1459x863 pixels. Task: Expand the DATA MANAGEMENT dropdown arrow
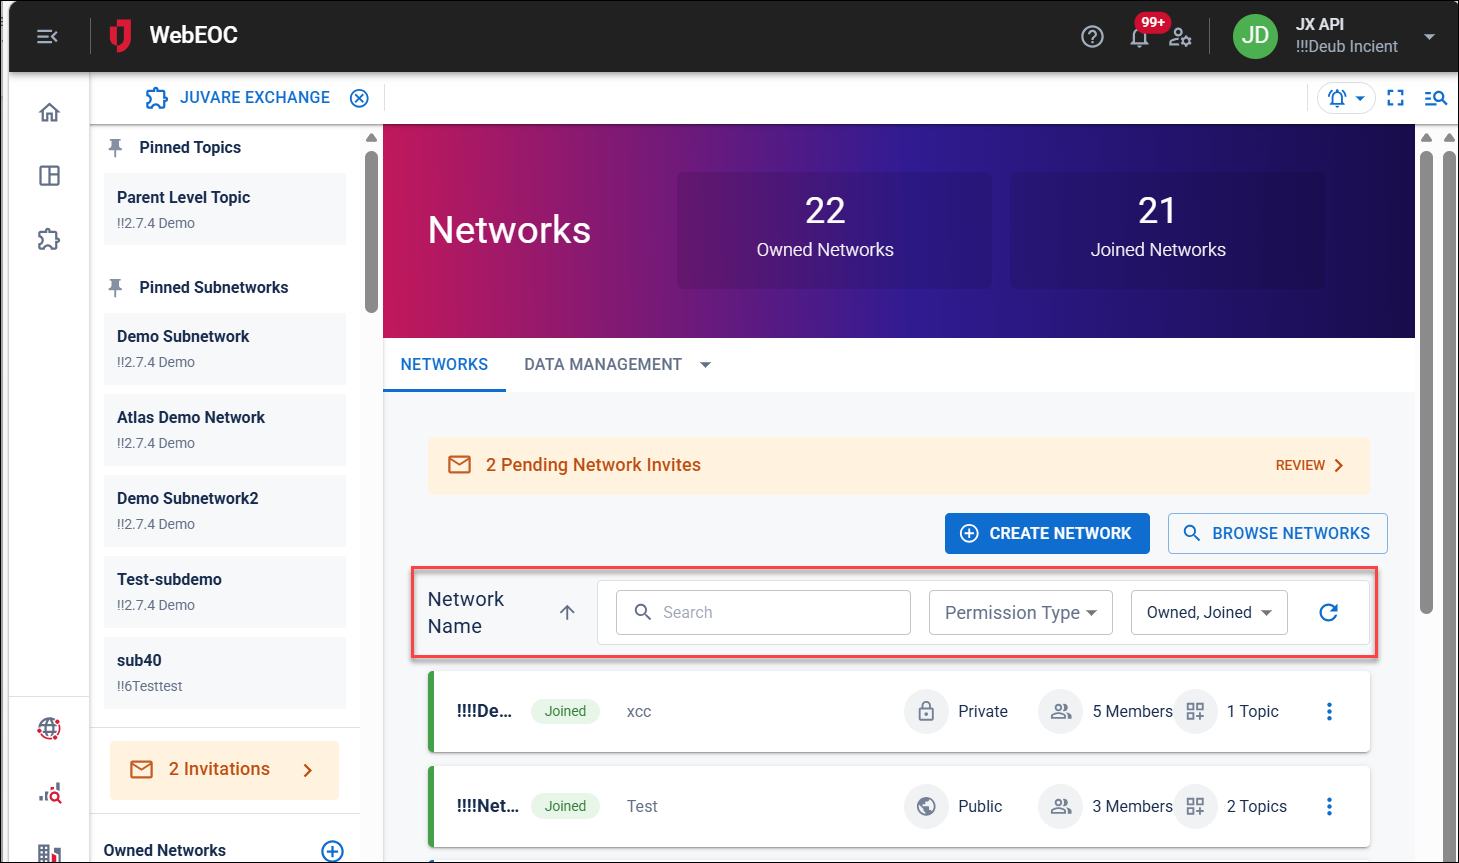coord(705,365)
